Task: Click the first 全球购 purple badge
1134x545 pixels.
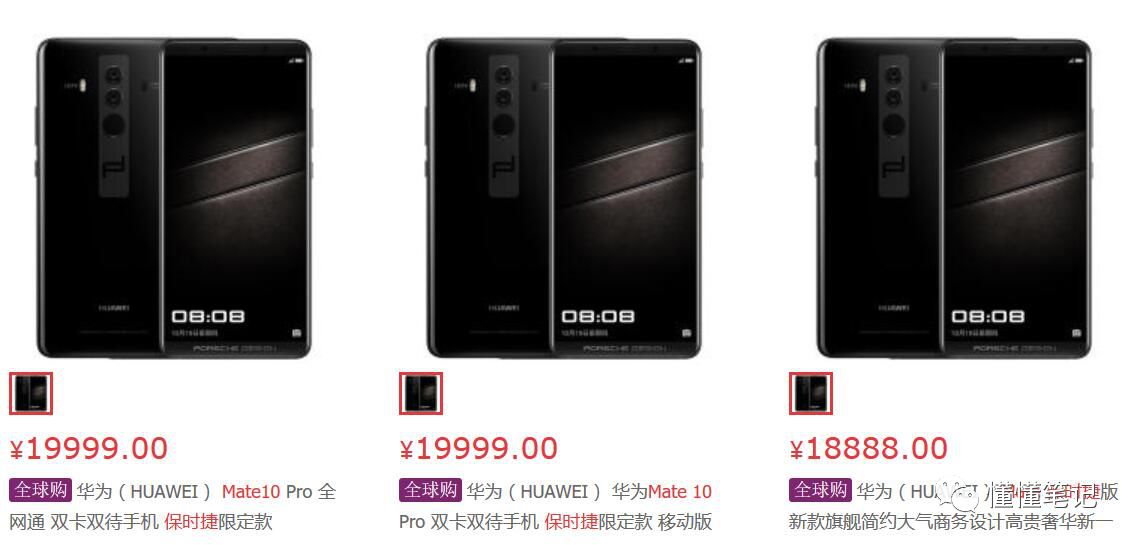Action: point(40,491)
